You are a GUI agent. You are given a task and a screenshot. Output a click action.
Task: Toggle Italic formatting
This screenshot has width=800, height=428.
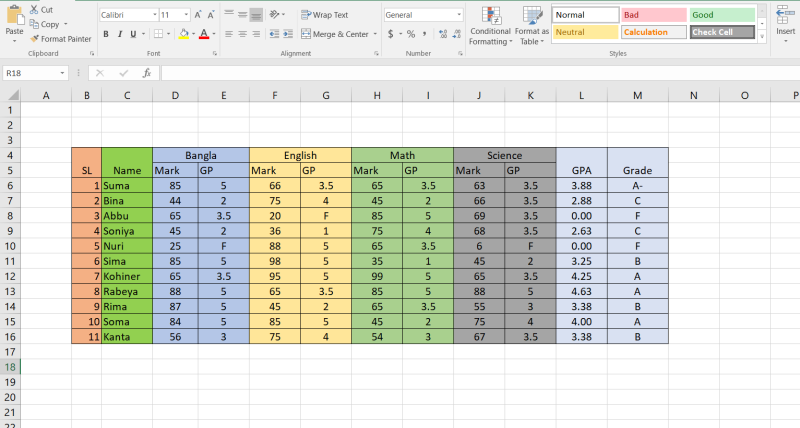point(119,34)
